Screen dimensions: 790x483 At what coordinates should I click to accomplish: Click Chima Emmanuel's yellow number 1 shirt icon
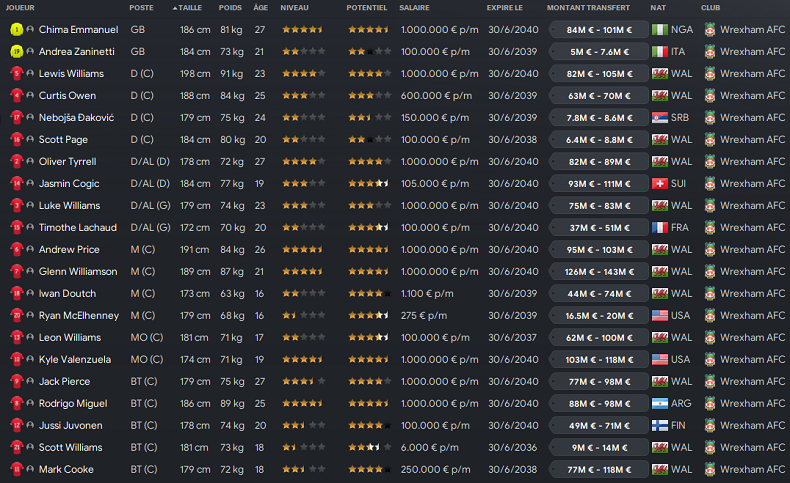(x=16, y=29)
